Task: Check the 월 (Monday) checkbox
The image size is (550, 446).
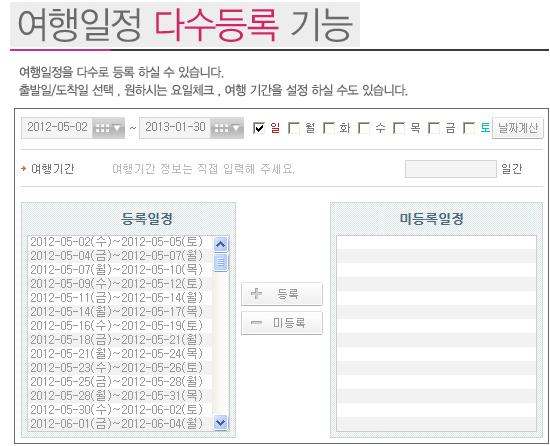Action: pyautogui.click(x=294, y=128)
